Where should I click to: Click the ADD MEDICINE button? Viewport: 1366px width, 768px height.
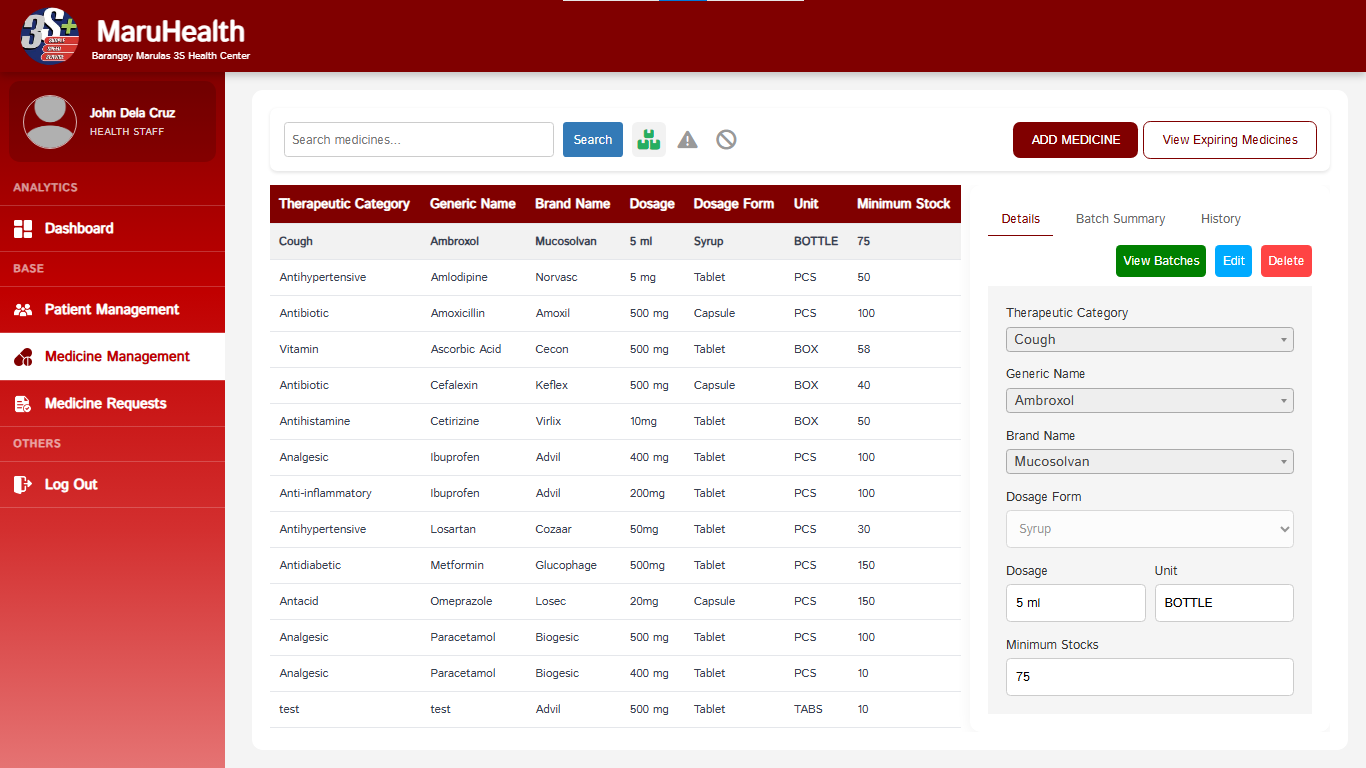pyautogui.click(x=1075, y=140)
